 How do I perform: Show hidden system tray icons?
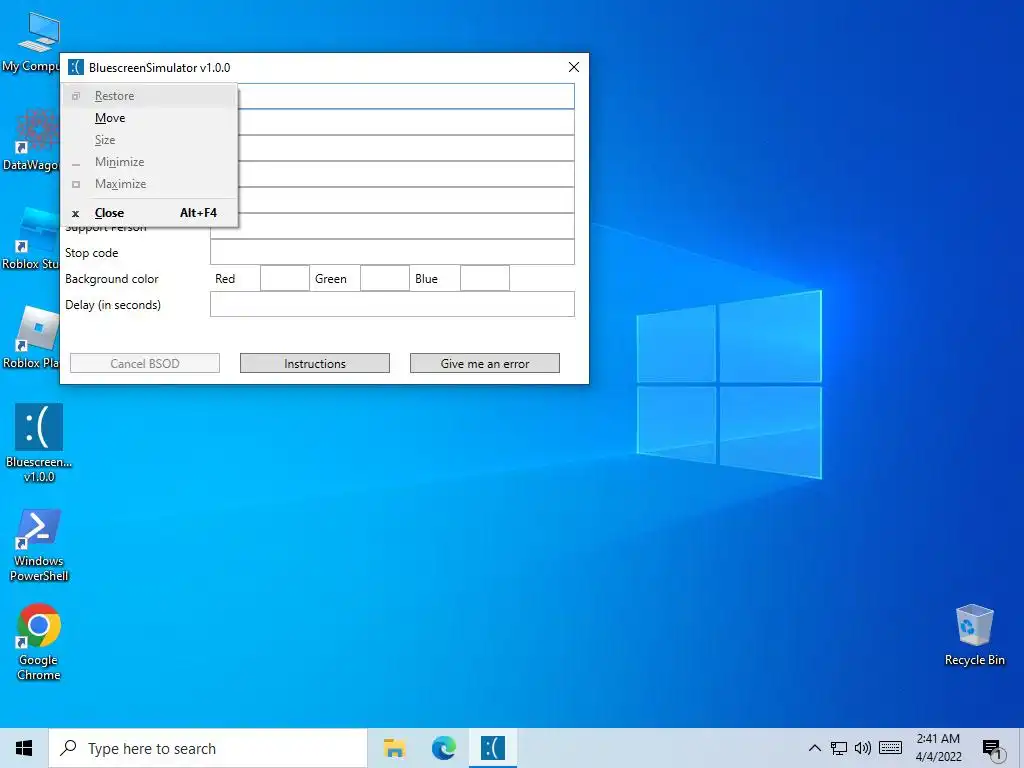tap(814, 748)
